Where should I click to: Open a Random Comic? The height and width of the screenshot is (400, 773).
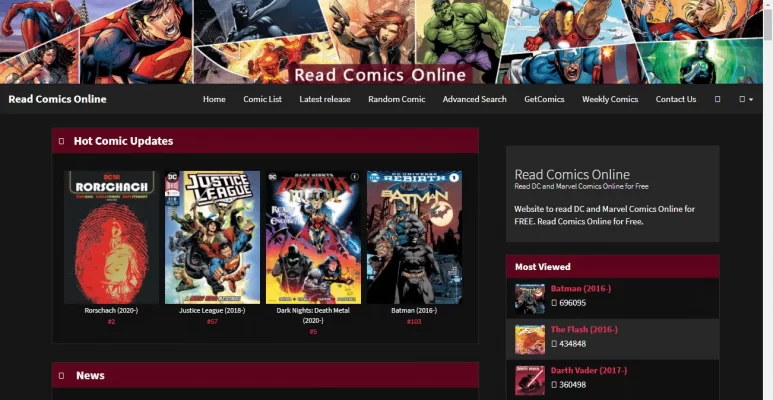pos(396,99)
